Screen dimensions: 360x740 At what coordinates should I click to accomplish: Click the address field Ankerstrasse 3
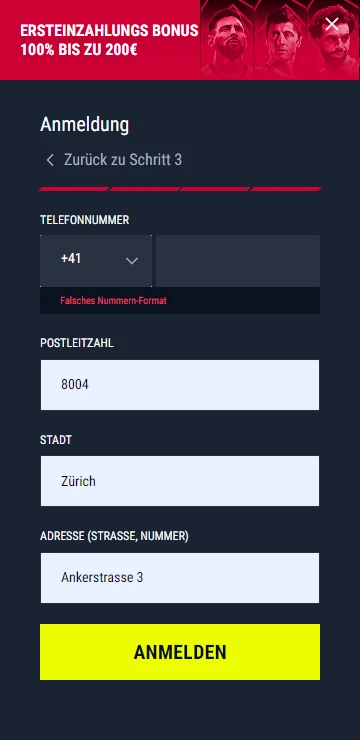click(180, 578)
